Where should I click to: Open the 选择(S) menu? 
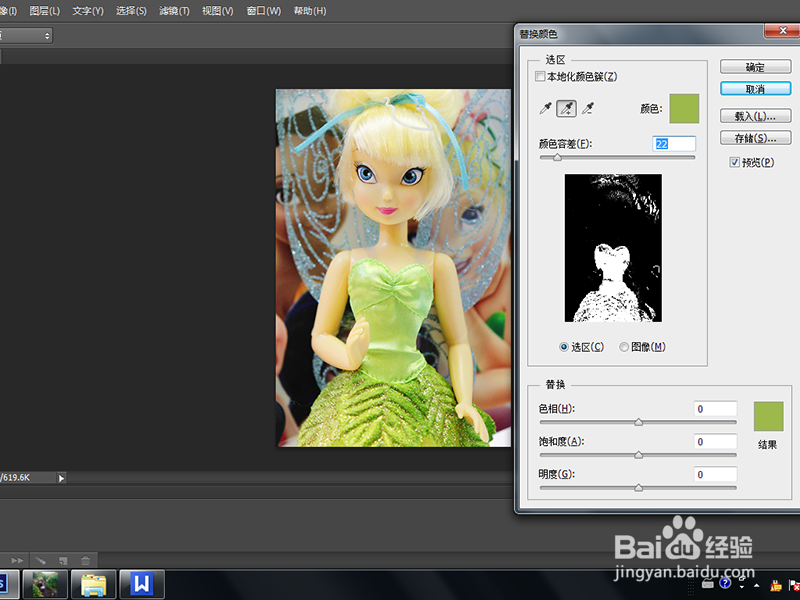click(x=131, y=11)
